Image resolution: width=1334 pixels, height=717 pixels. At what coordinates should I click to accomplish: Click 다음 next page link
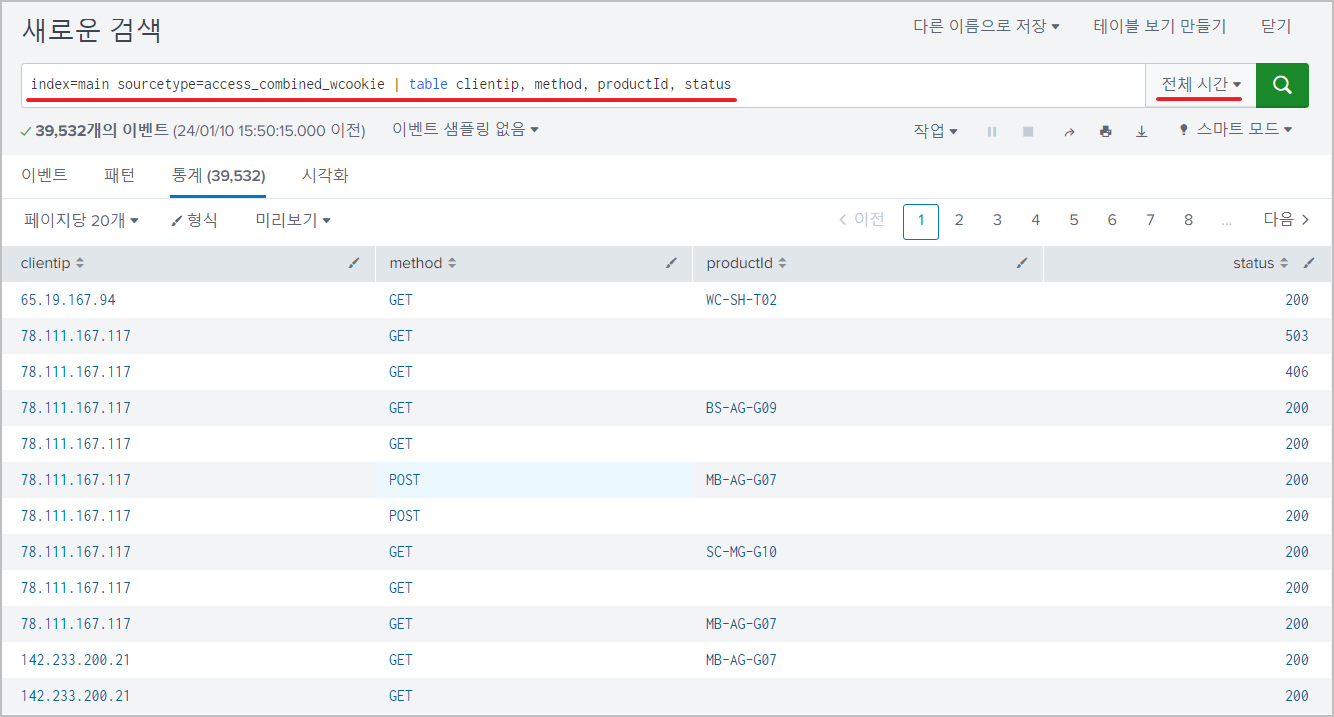point(1286,220)
